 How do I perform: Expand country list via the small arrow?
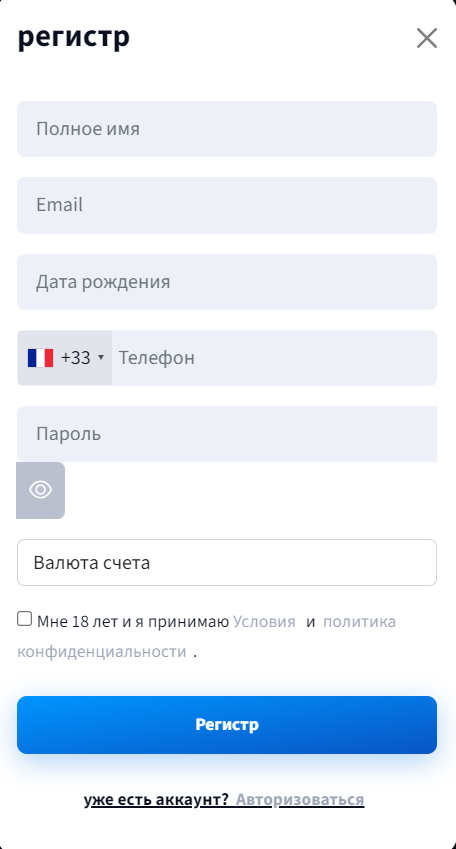pyautogui.click(x=101, y=358)
